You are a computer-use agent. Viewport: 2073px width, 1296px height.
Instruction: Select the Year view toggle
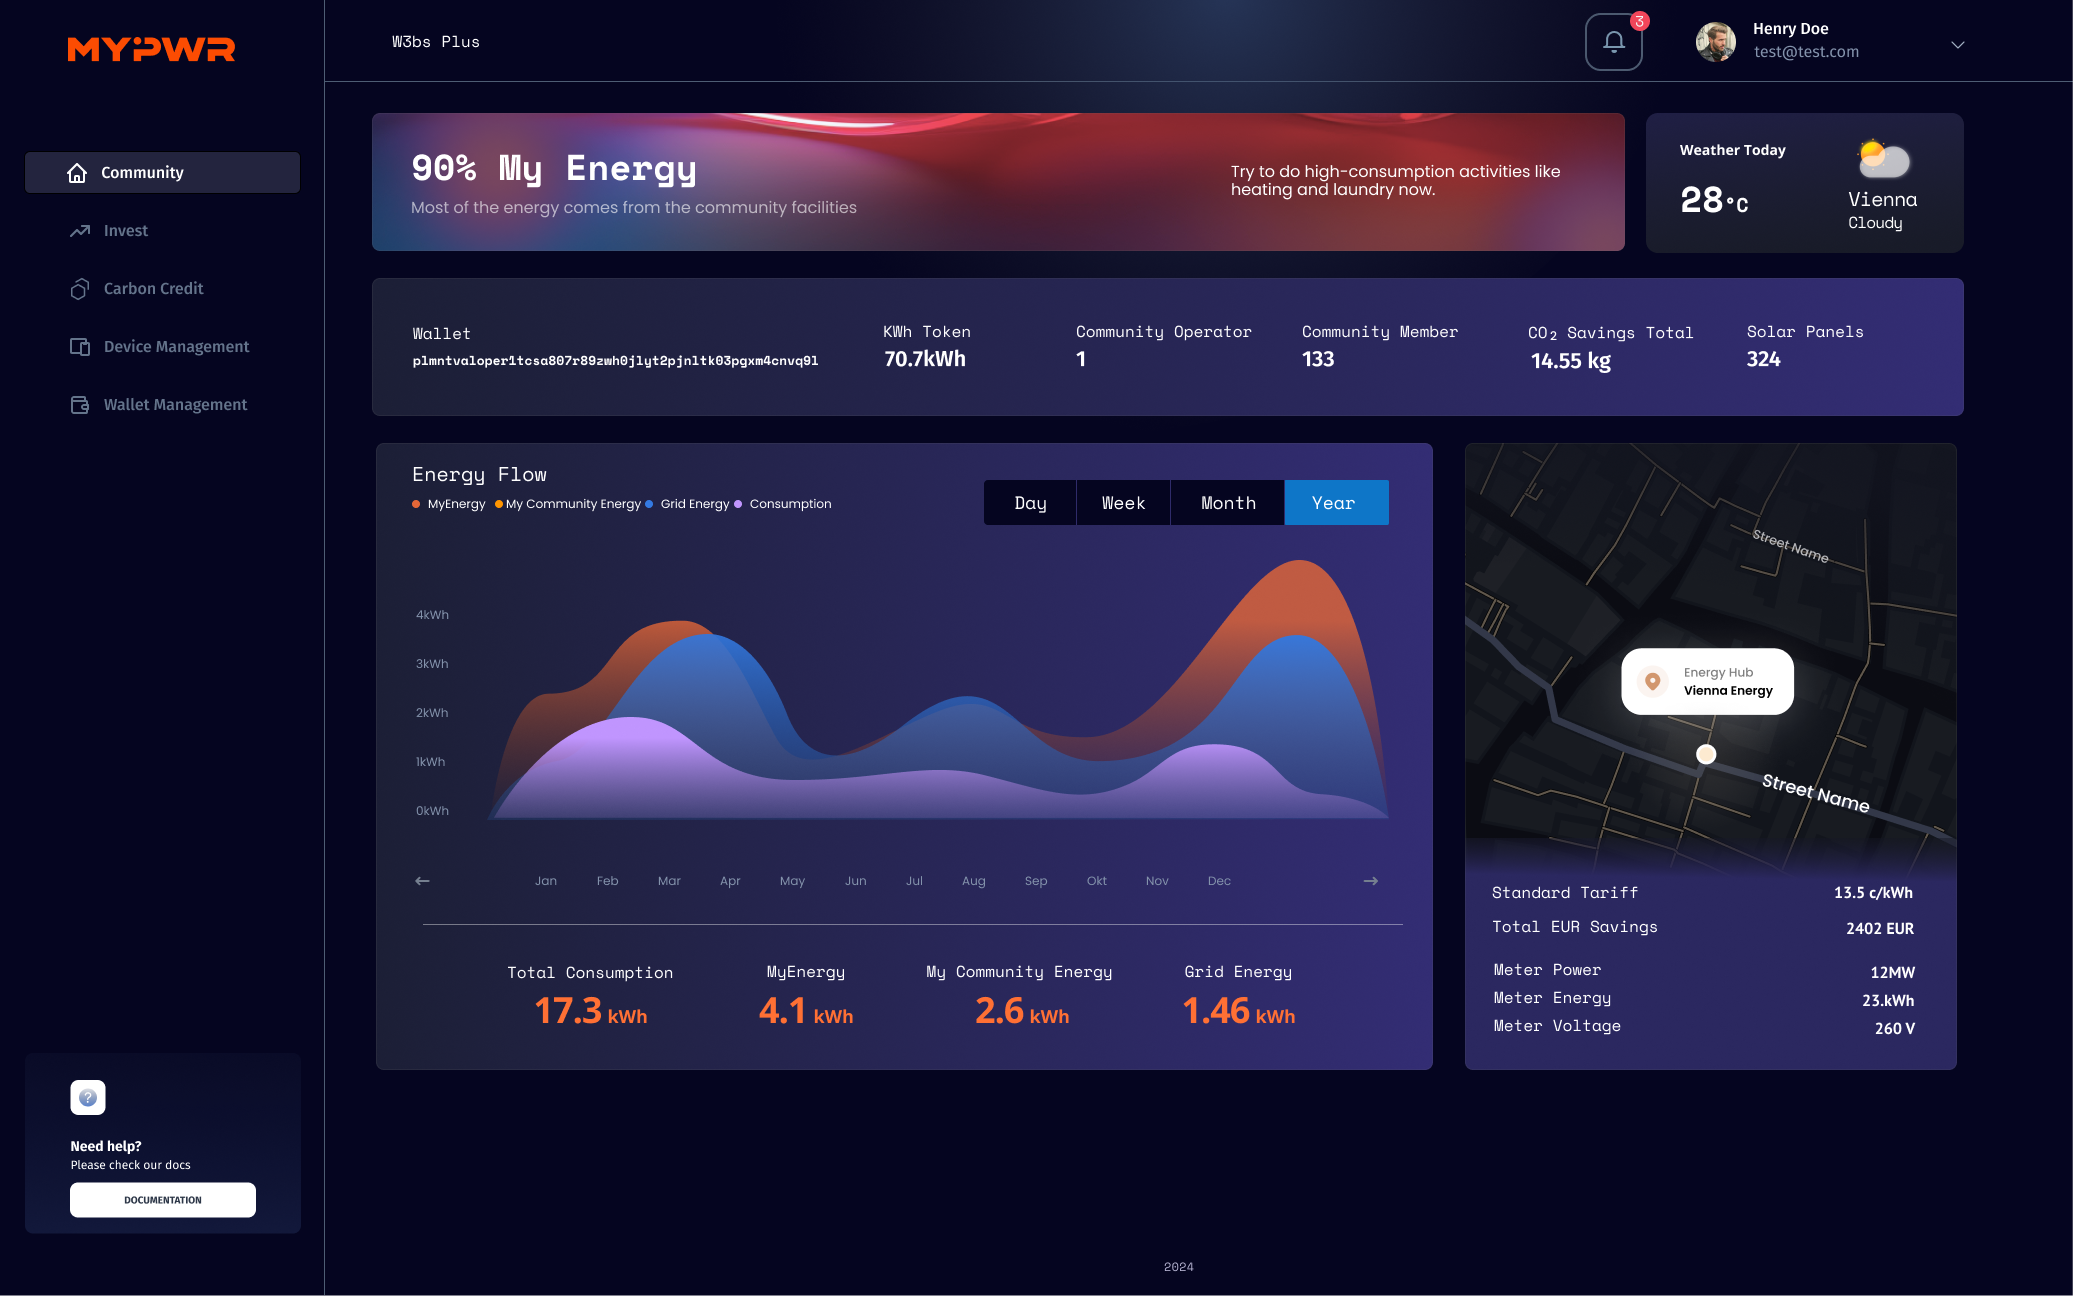pyautogui.click(x=1334, y=502)
